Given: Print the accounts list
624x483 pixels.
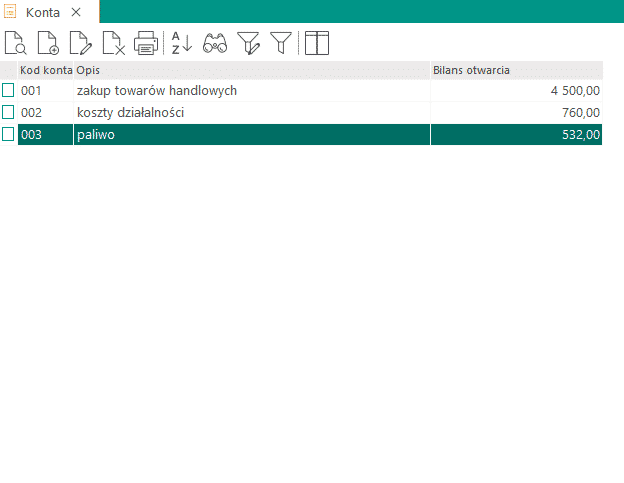Looking at the screenshot, I should [x=146, y=43].
